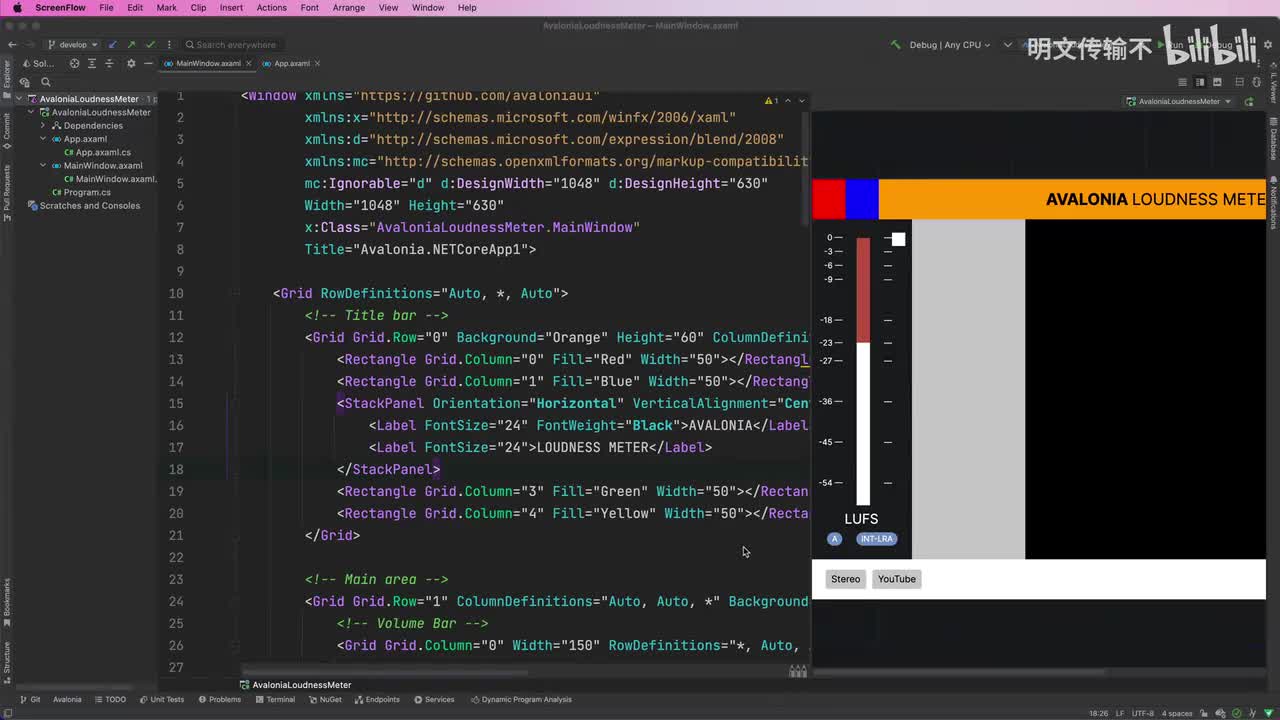Open the Problems tool window
This screenshot has height=720, width=1280.
220,699
